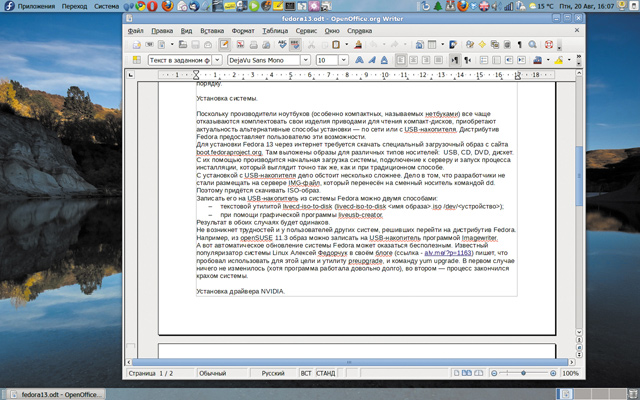Toggle Right-To-Left text direction
This screenshot has height=400, width=640.
pyautogui.click(x=467, y=60)
